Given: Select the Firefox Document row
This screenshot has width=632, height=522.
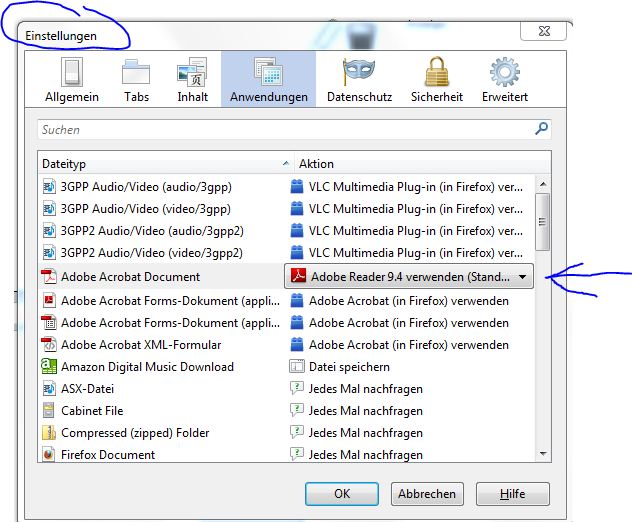Looking at the screenshot, I should tap(286, 454).
